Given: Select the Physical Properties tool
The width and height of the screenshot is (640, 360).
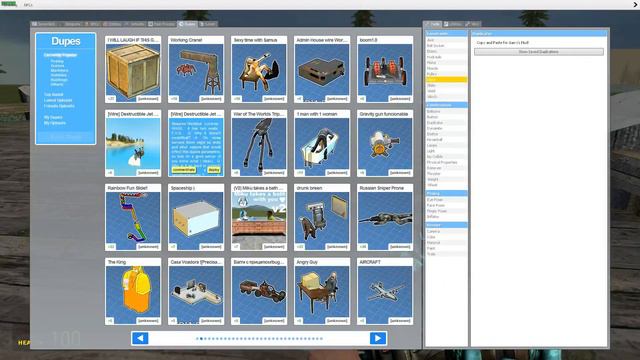Looking at the screenshot, I should coord(446,162).
